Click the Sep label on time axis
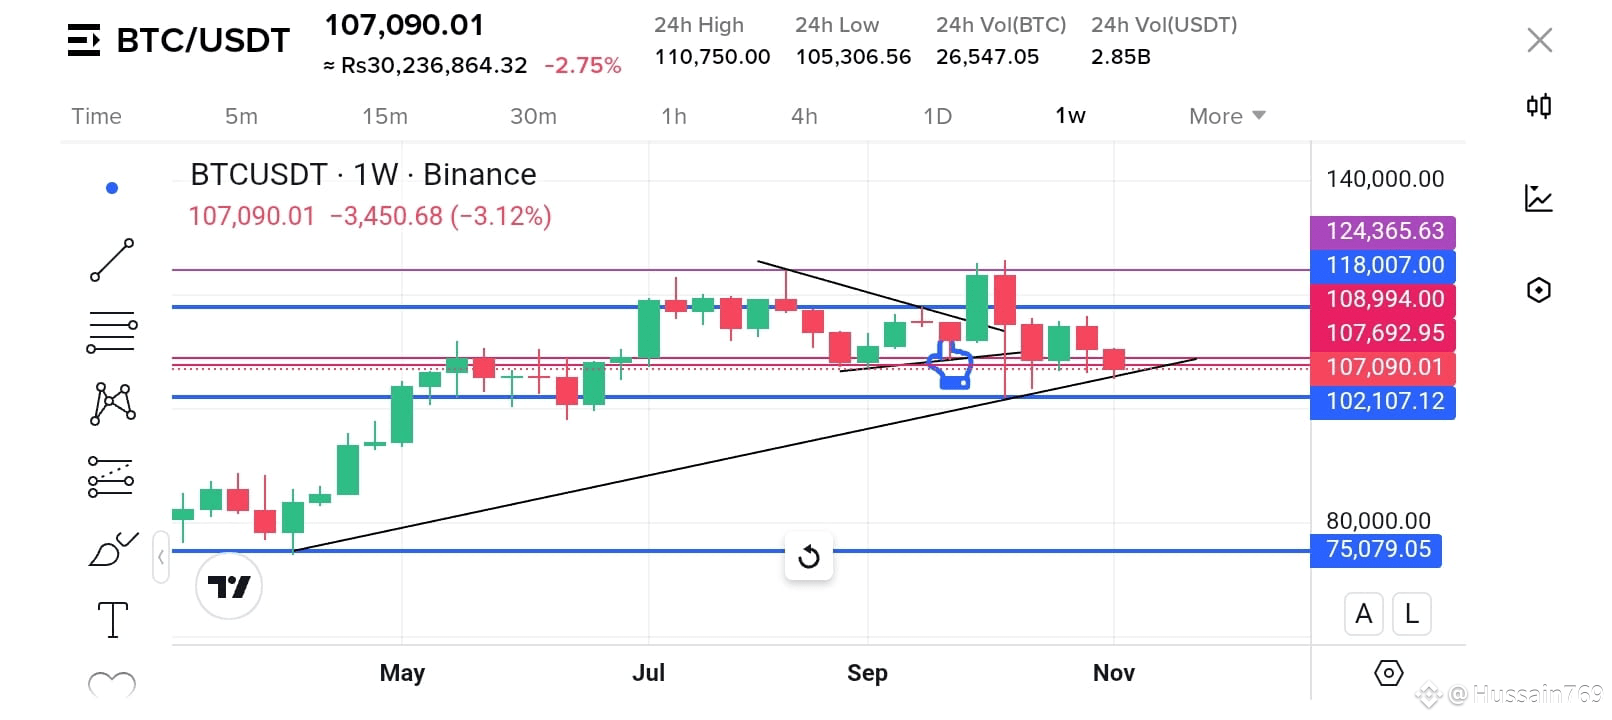Screen dimensions: 1612x720 [867, 673]
